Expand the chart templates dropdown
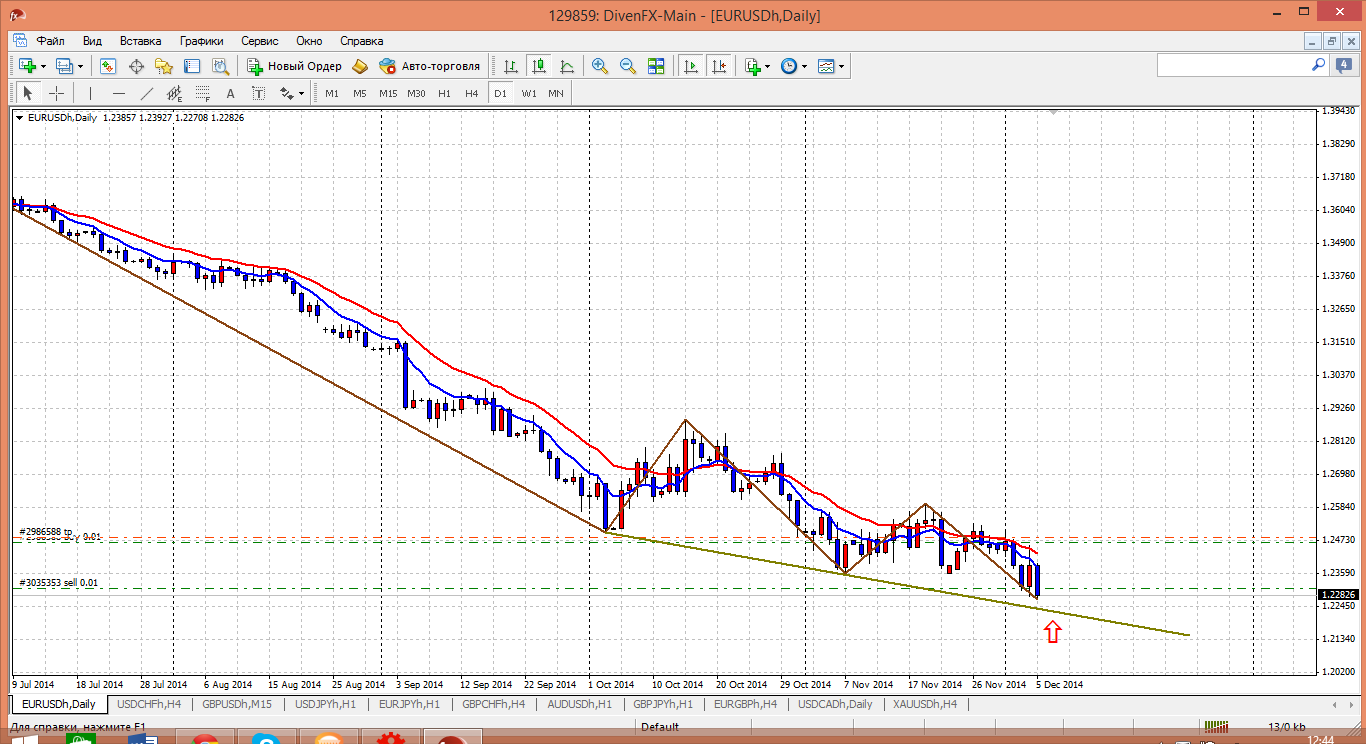 pos(841,66)
